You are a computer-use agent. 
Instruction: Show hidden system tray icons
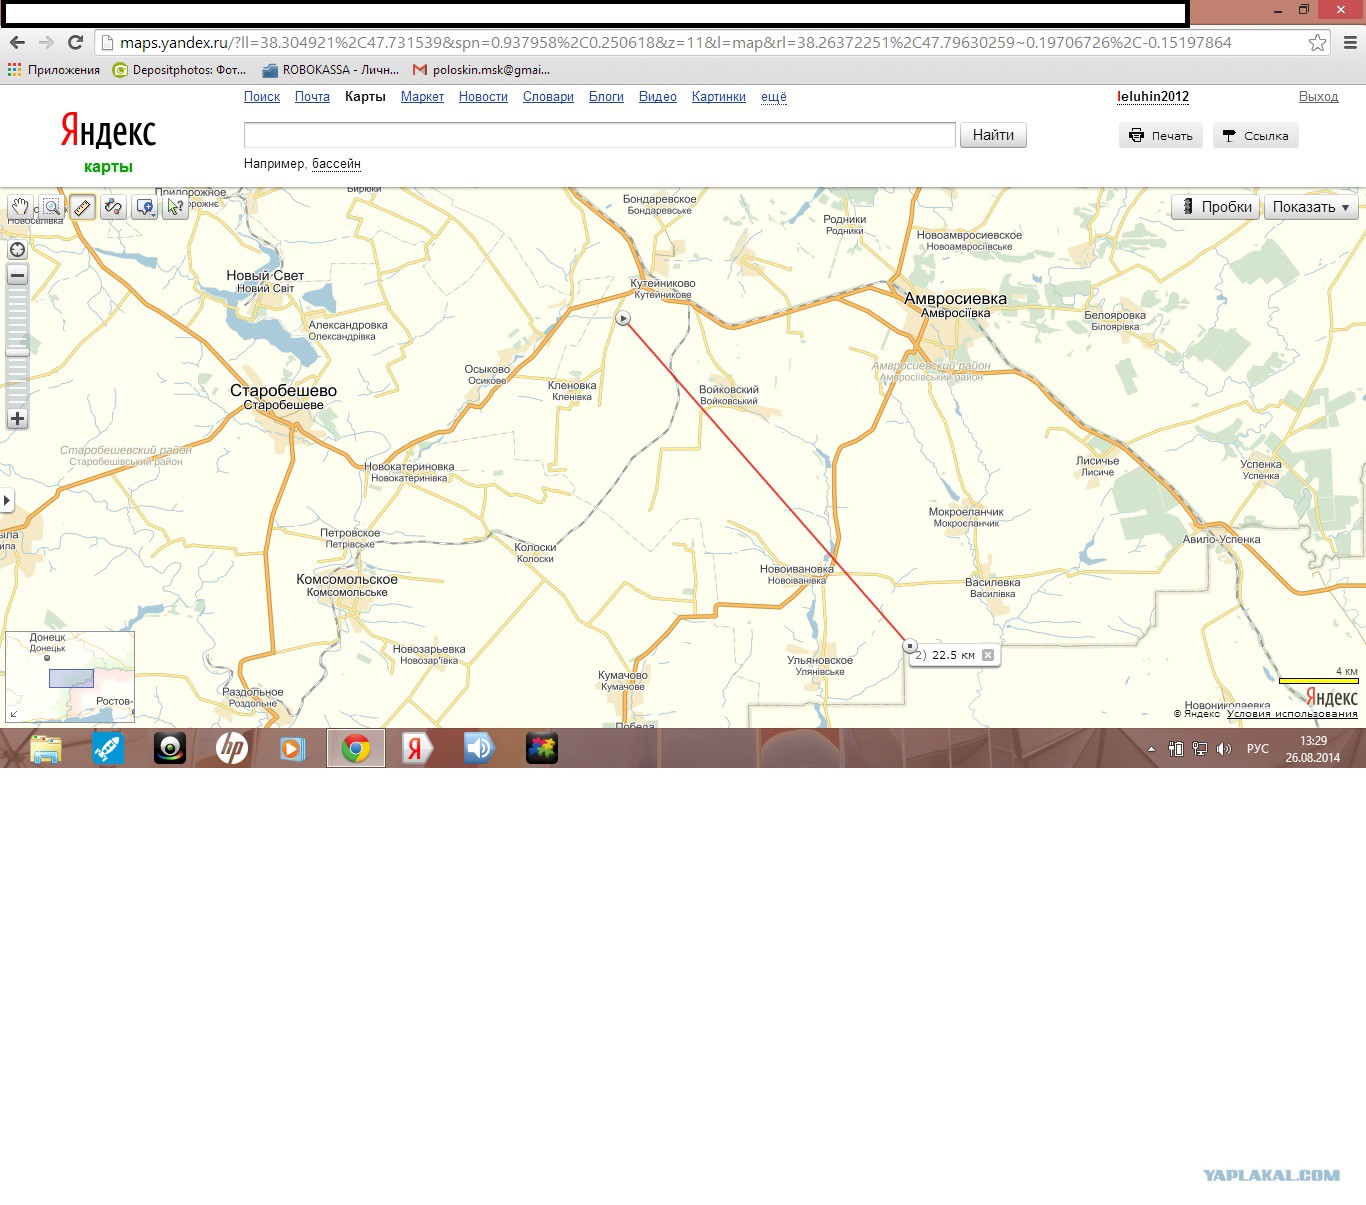point(1151,749)
